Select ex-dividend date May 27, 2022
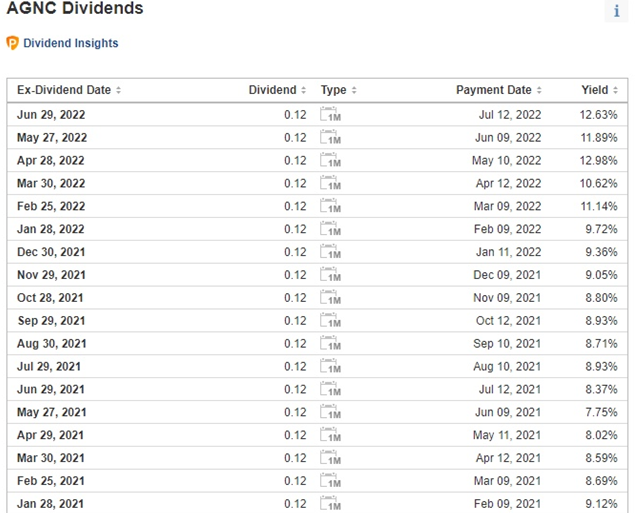The height and width of the screenshot is (513, 635). pyautogui.click(x=52, y=138)
